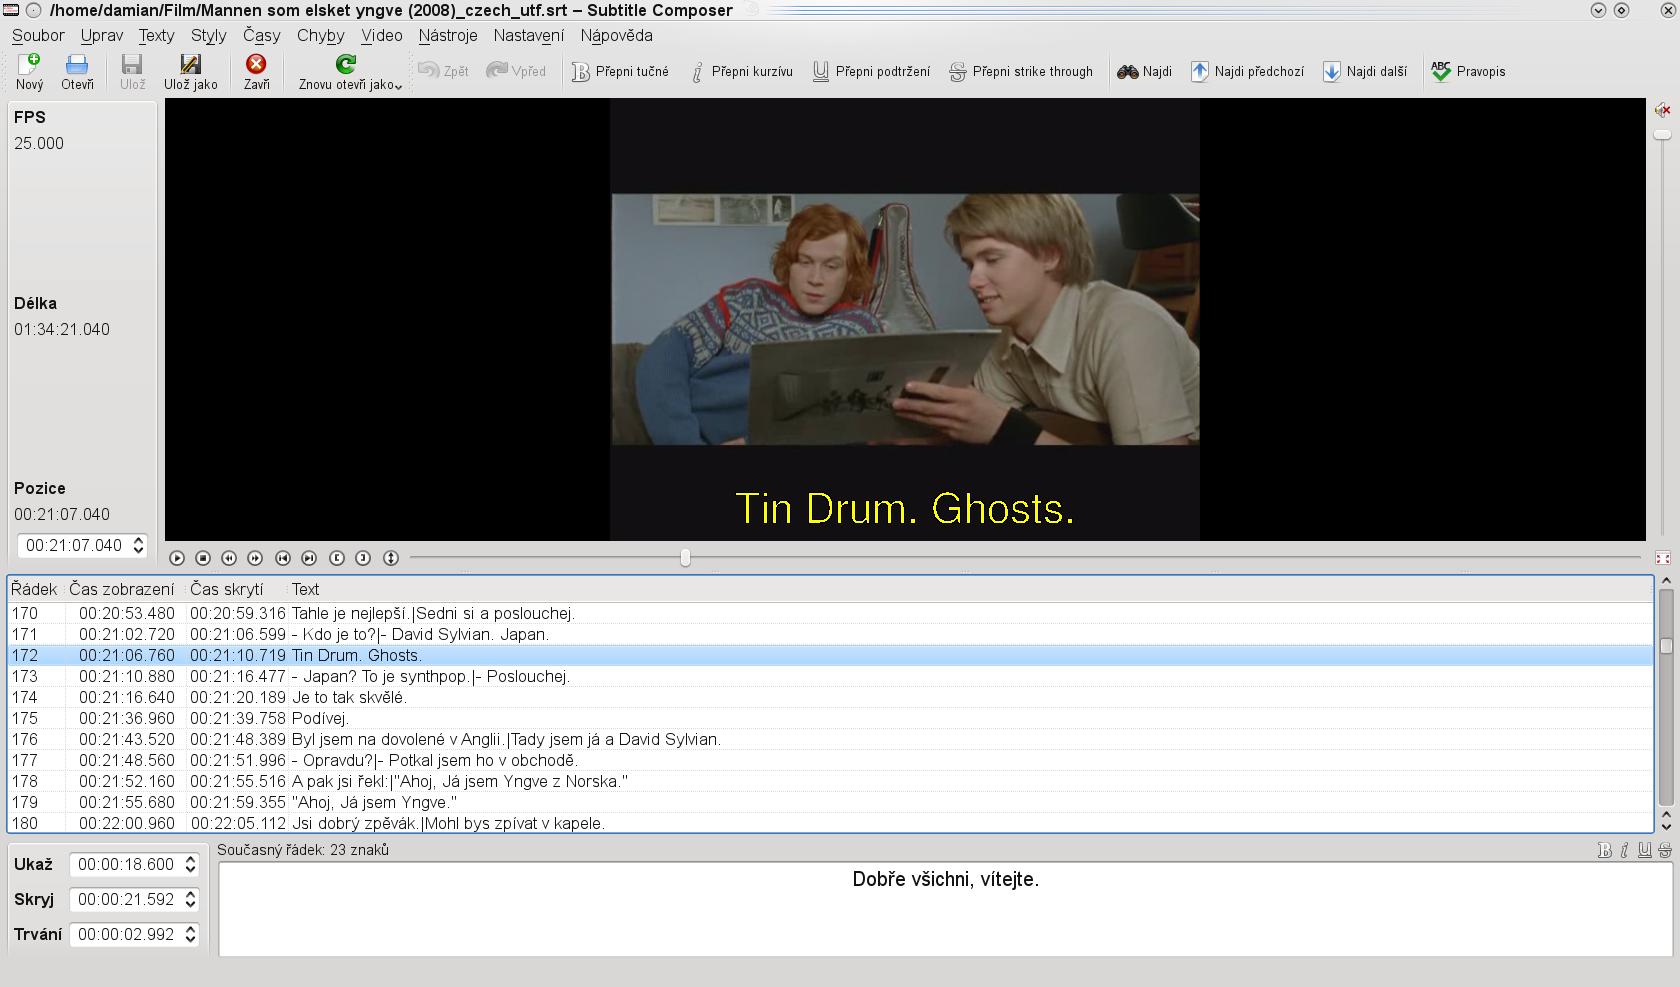Open the Uprav menu
The height and width of the screenshot is (987, 1680).
(x=102, y=35)
